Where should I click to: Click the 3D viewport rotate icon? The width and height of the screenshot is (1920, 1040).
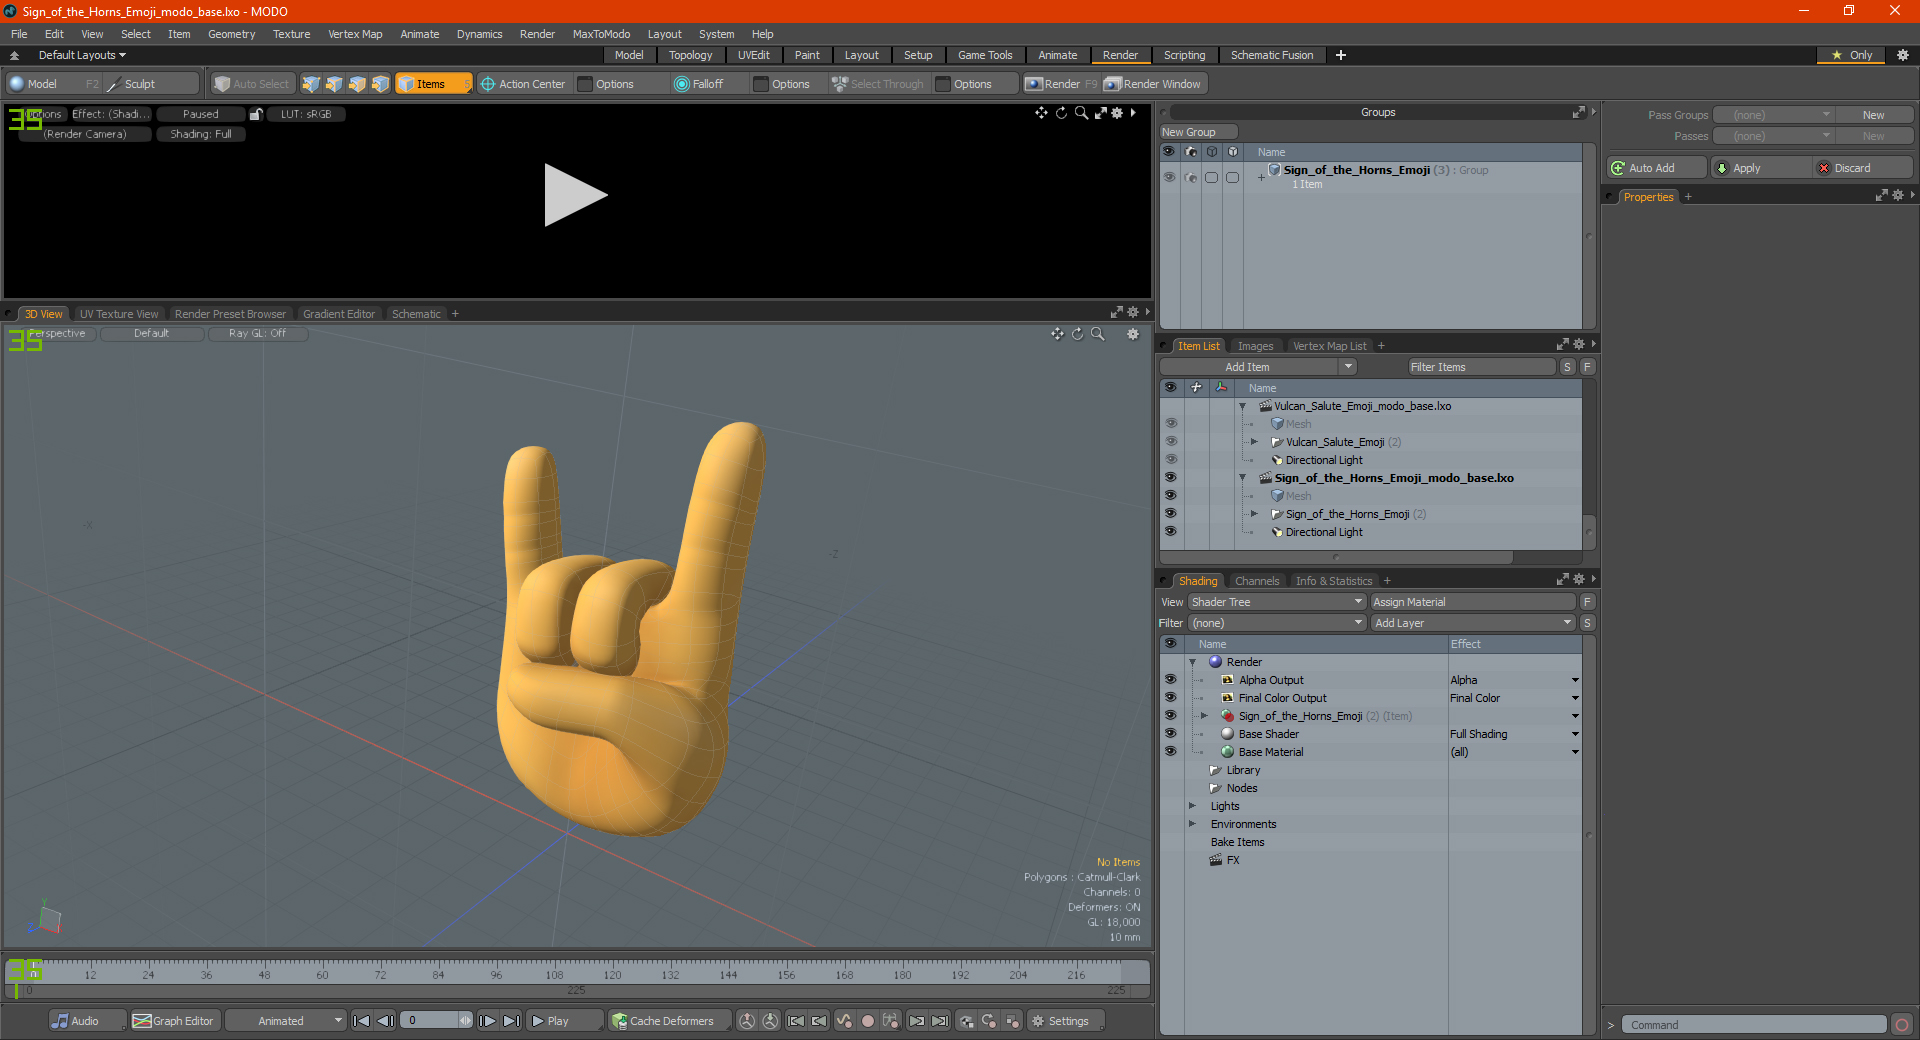point(1077,334)
